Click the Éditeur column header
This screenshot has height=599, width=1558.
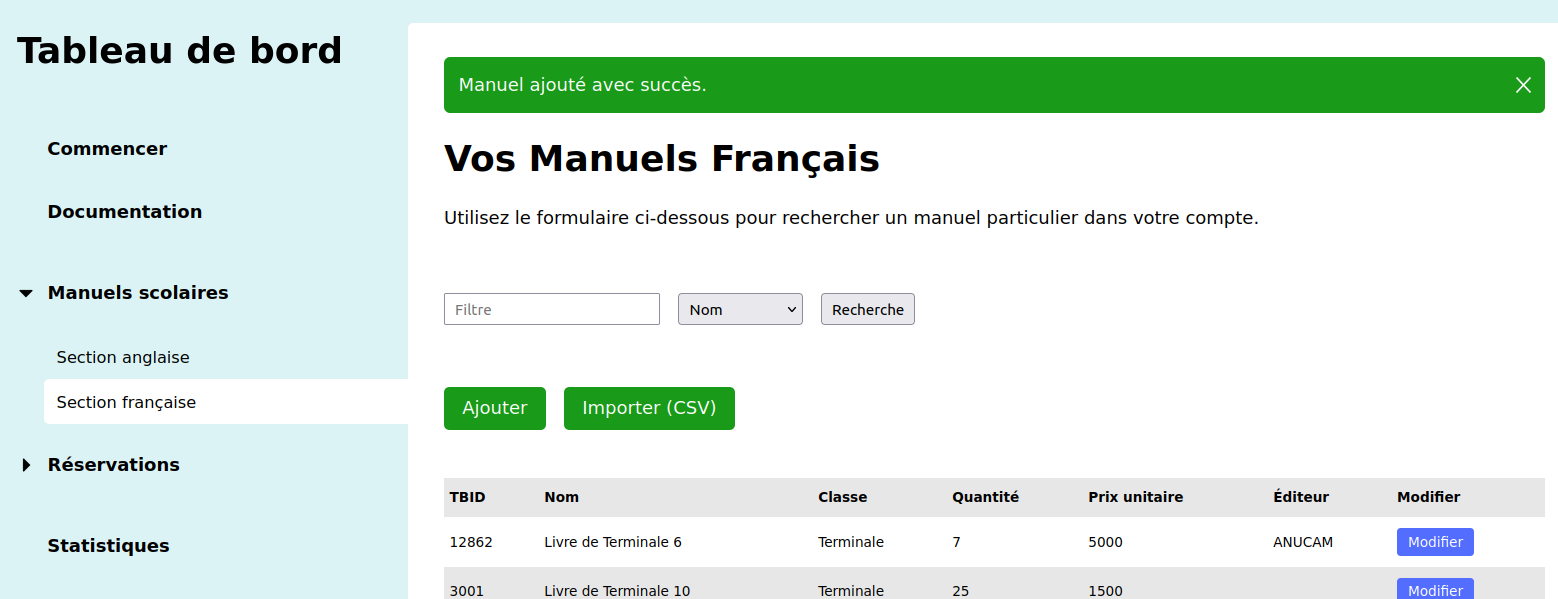(1301, 497)
